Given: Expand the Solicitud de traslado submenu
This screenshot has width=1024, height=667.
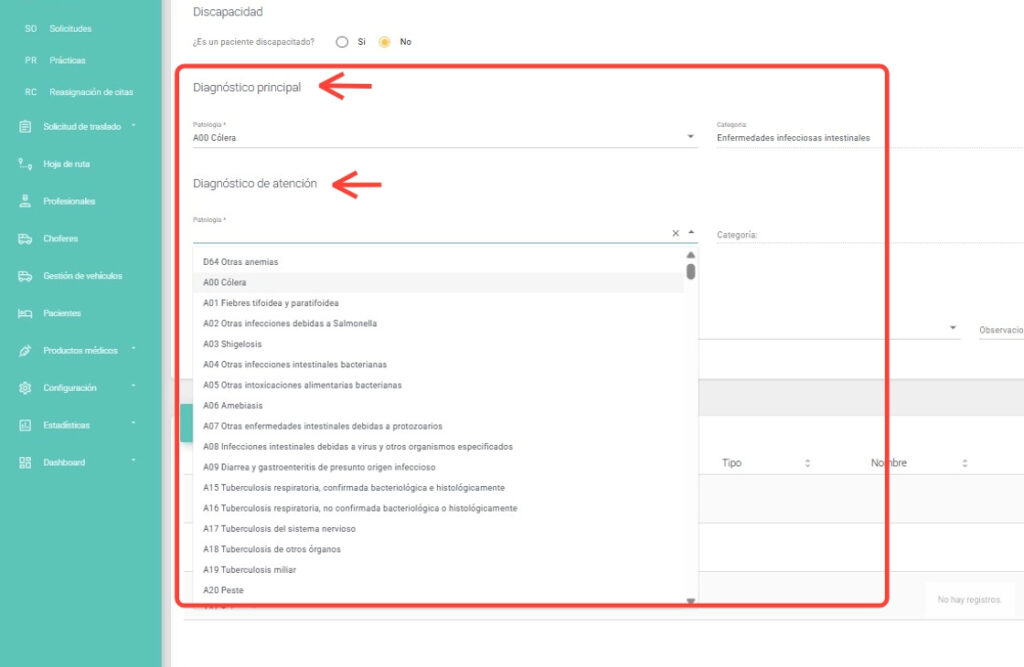Looking at the screenshot, I should click(x=133, y=126).
